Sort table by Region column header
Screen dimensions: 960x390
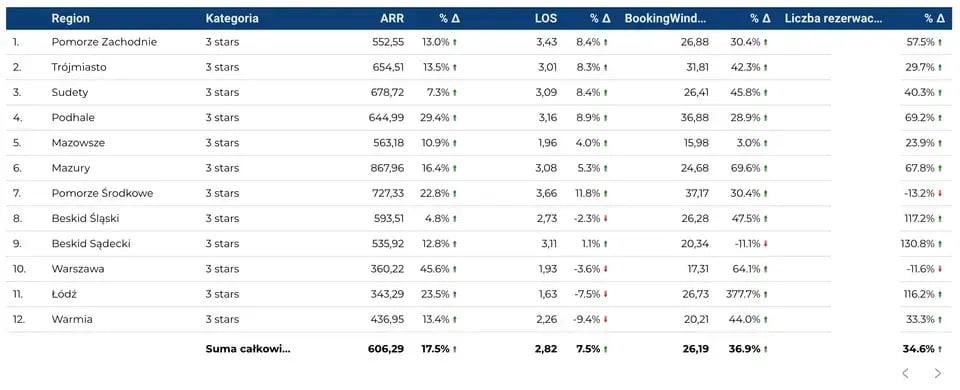click(x=70, y=18)
